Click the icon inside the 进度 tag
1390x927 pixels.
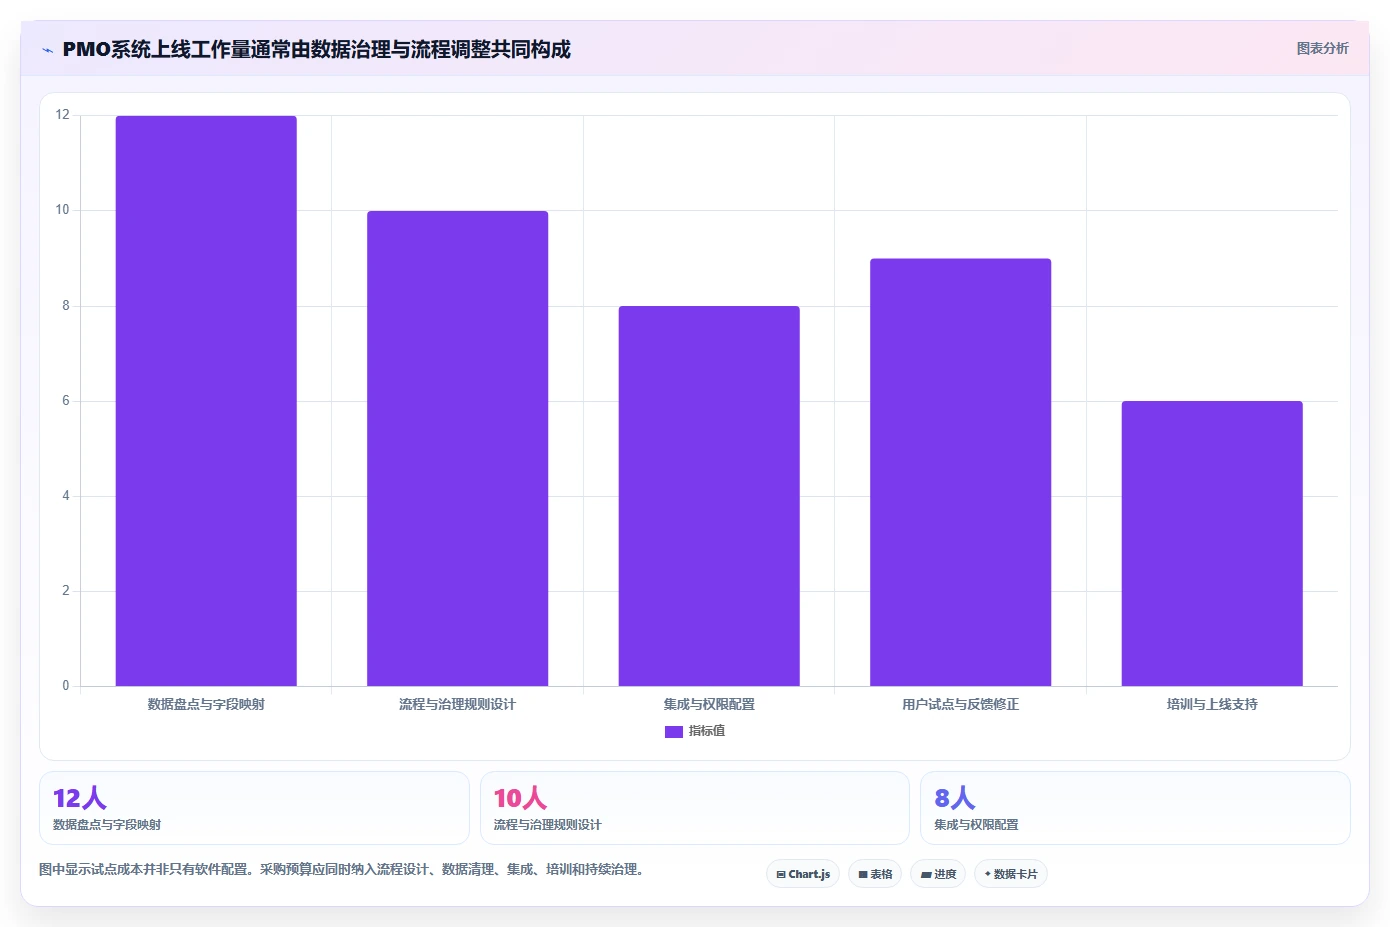(x=926, y=874)
